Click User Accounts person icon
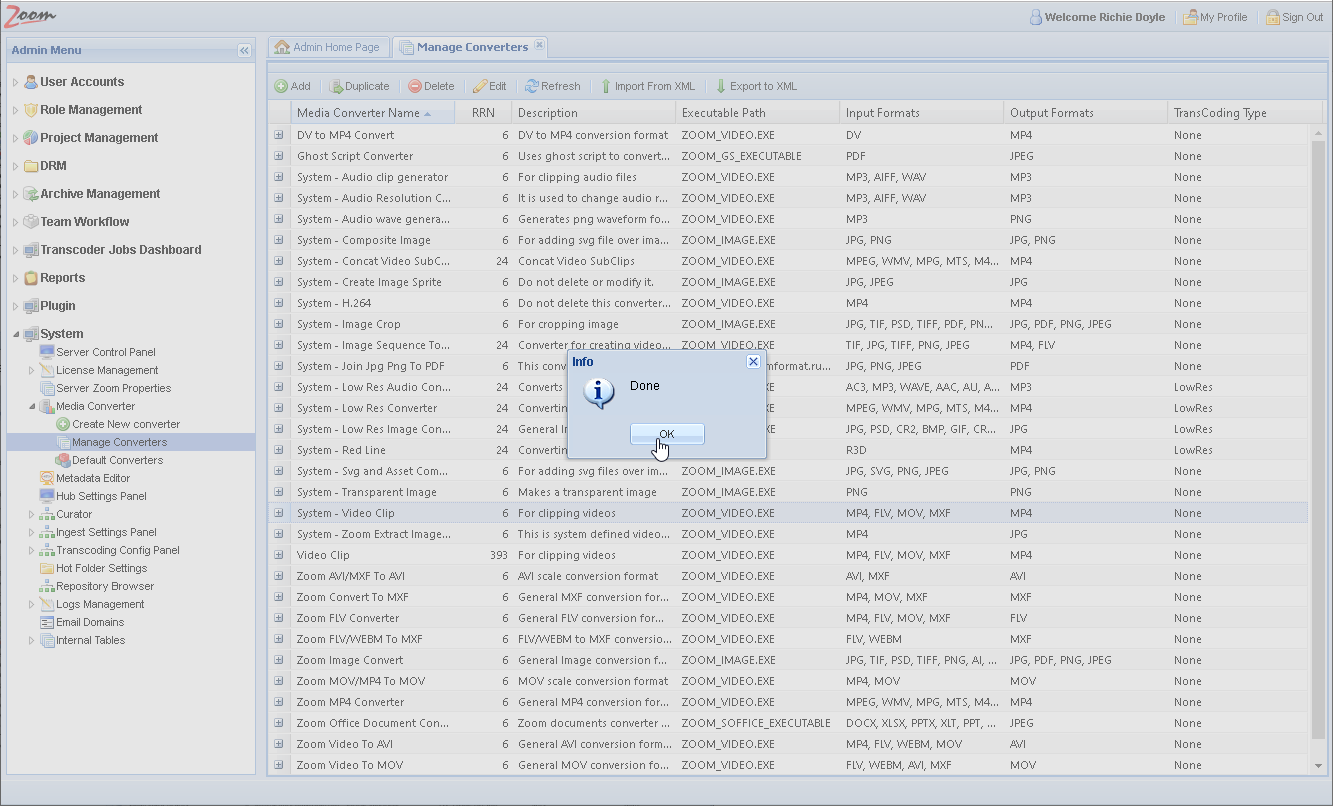 click(31, 82)
